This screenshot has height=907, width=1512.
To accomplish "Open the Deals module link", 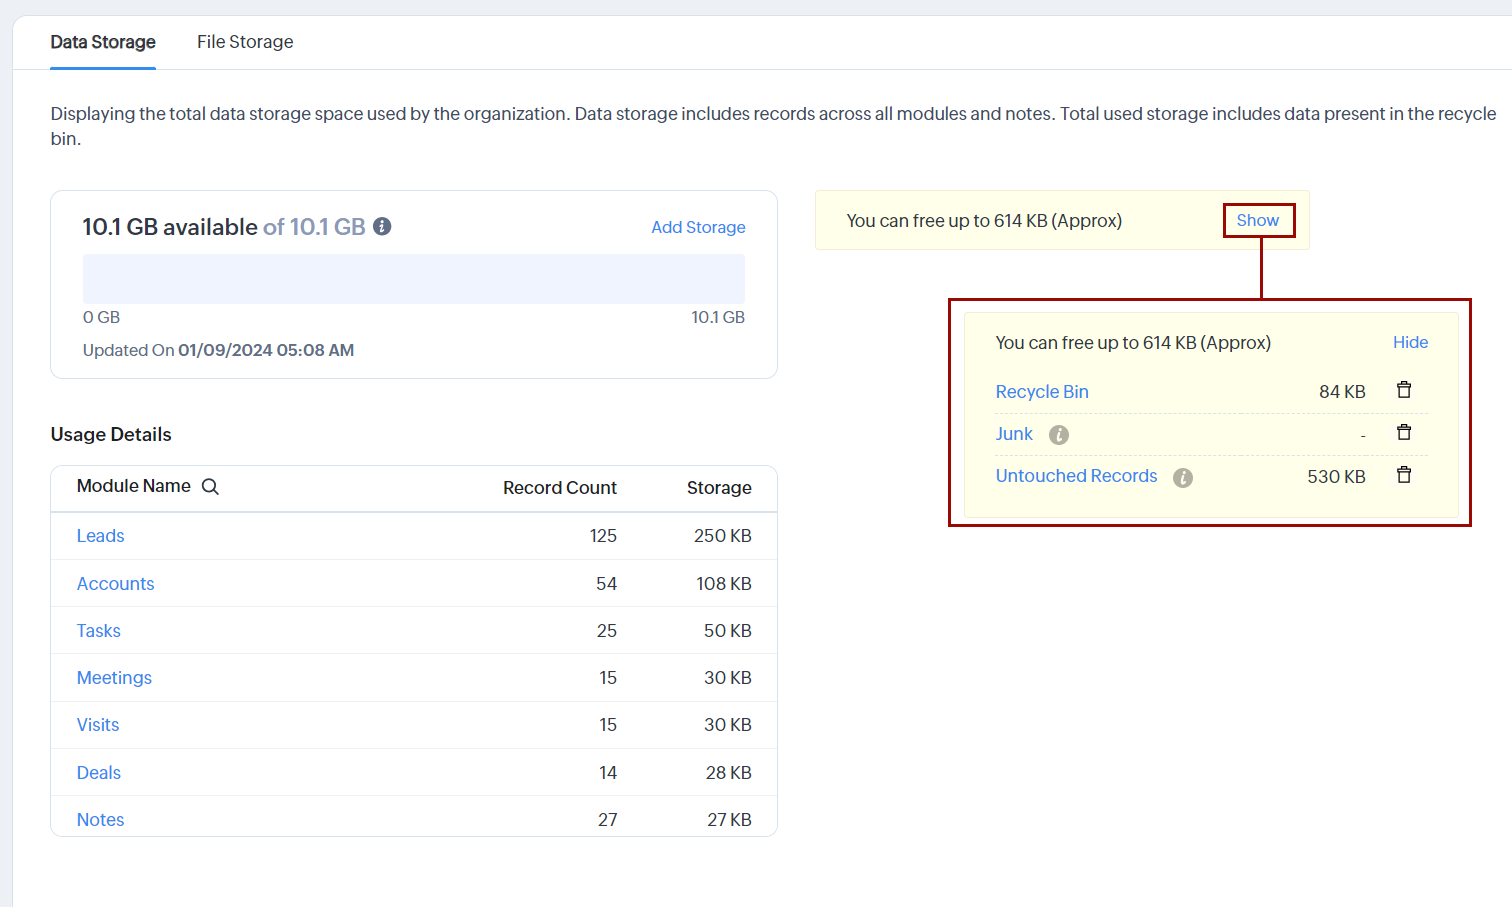I will (99, 773).
